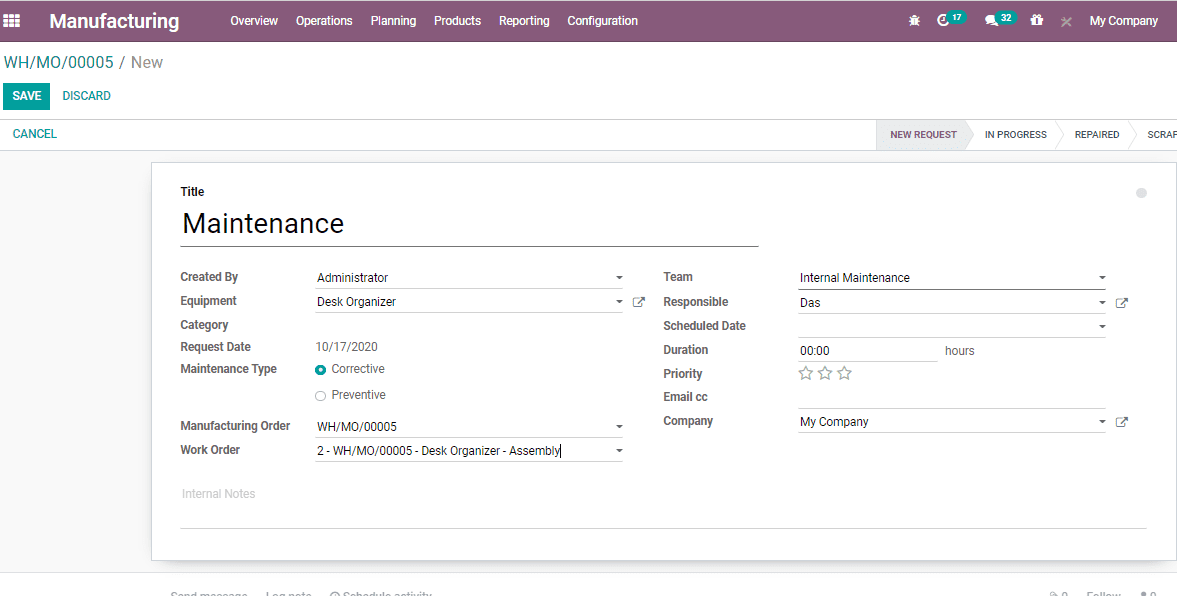Click the gift (Odoo updates) icon

pyautogui.click(x=1037, y=20)
